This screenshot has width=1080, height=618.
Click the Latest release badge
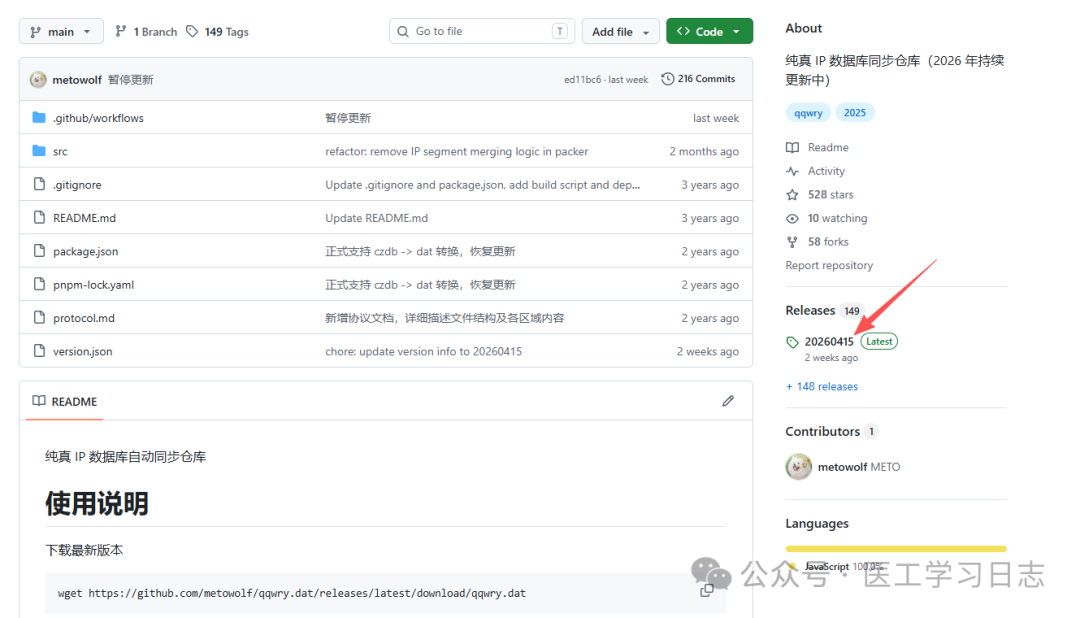tap(879, 341)
